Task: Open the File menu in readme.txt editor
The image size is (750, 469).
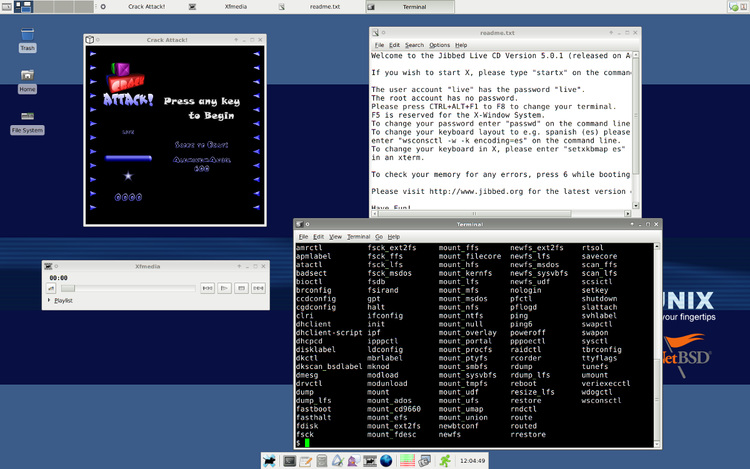Action: point(379,45)
